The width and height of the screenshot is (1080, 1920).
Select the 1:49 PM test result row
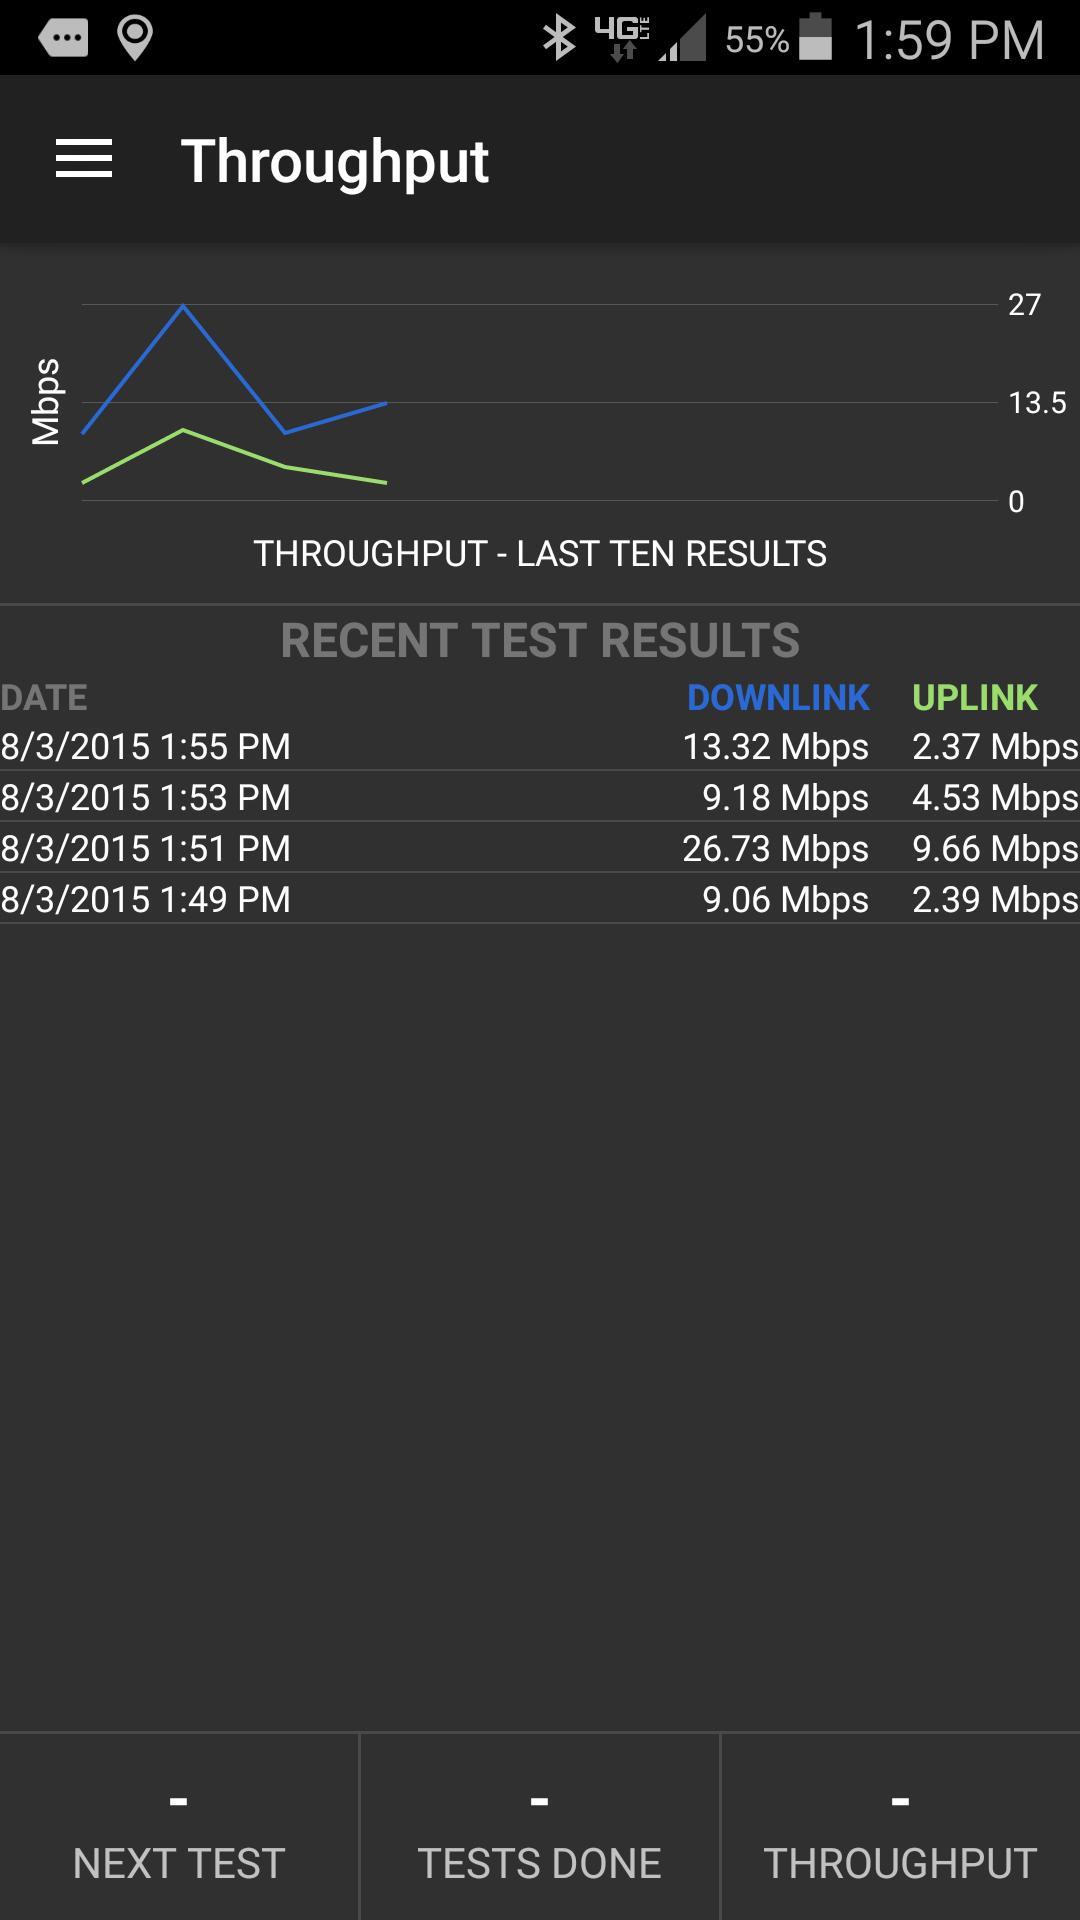pyautogui.click(x=540, y=900)
